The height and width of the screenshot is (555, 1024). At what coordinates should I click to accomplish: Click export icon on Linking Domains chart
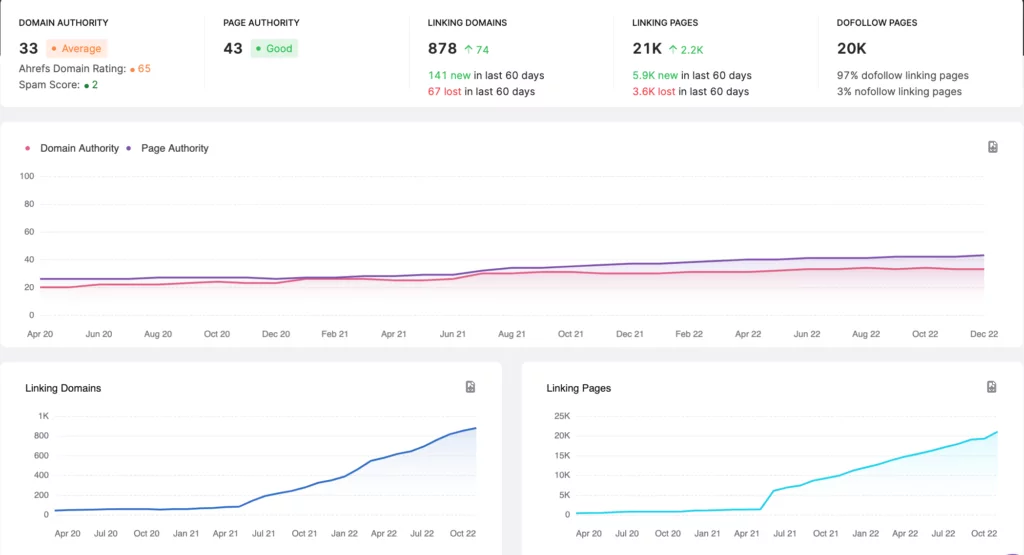click(470, 387)
